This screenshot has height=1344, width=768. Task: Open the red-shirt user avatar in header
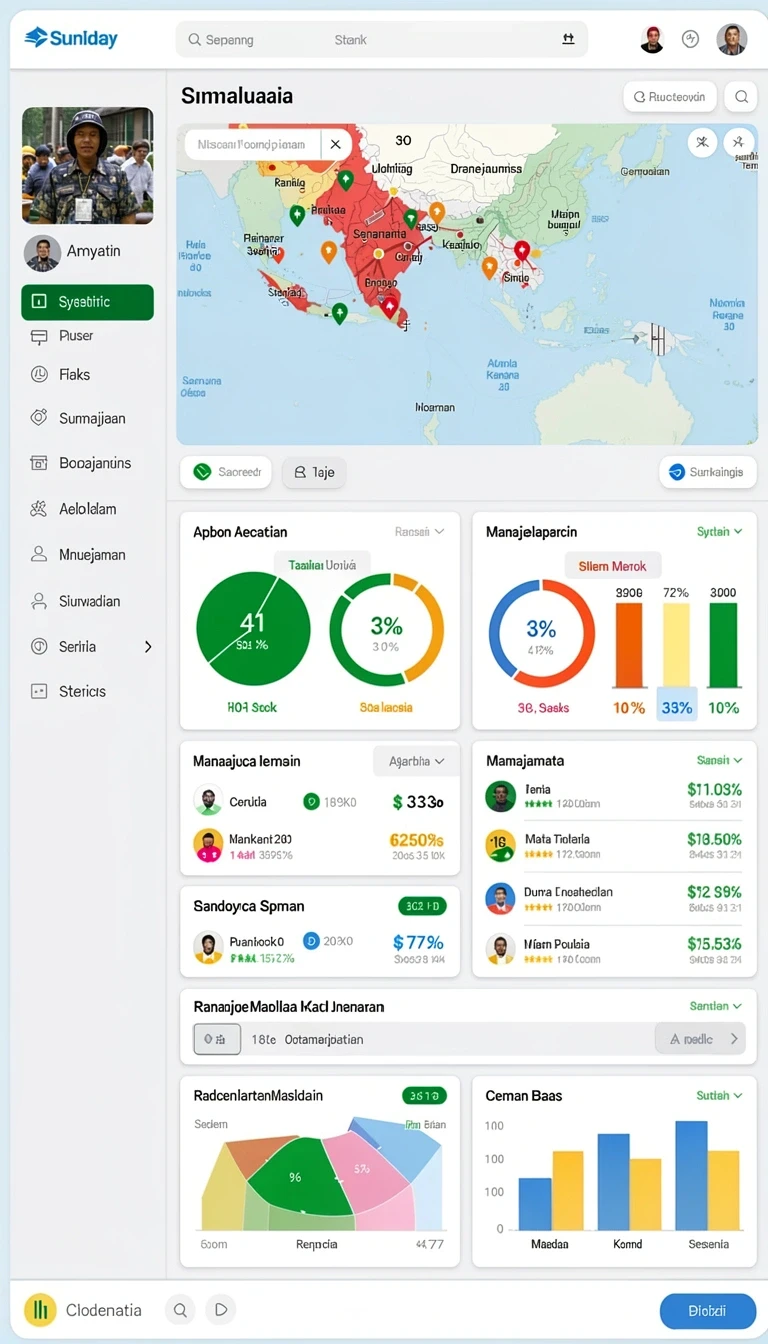(x=652, y=39)
